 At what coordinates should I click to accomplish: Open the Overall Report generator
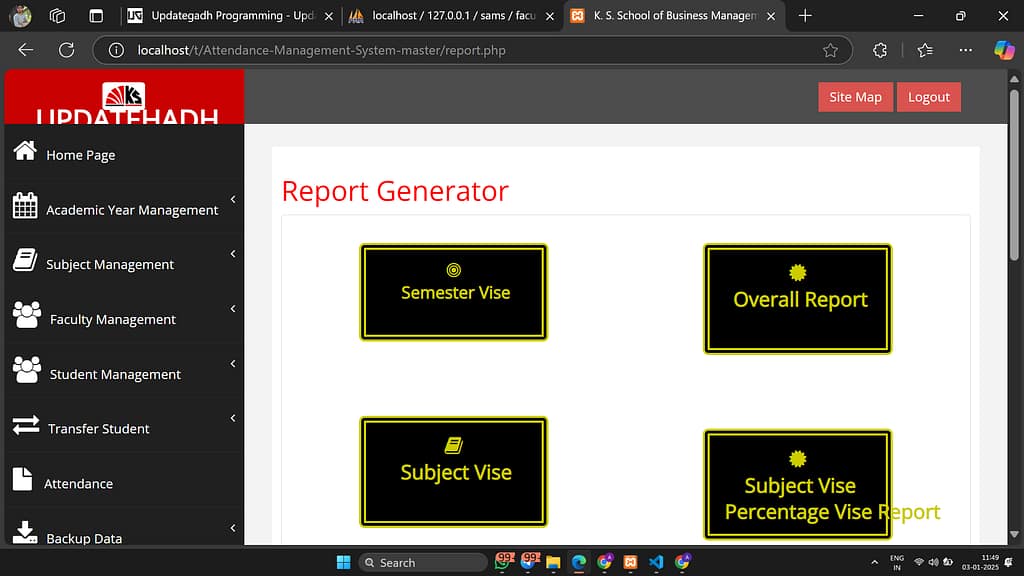pyautogui.click(x=797, y=299)
